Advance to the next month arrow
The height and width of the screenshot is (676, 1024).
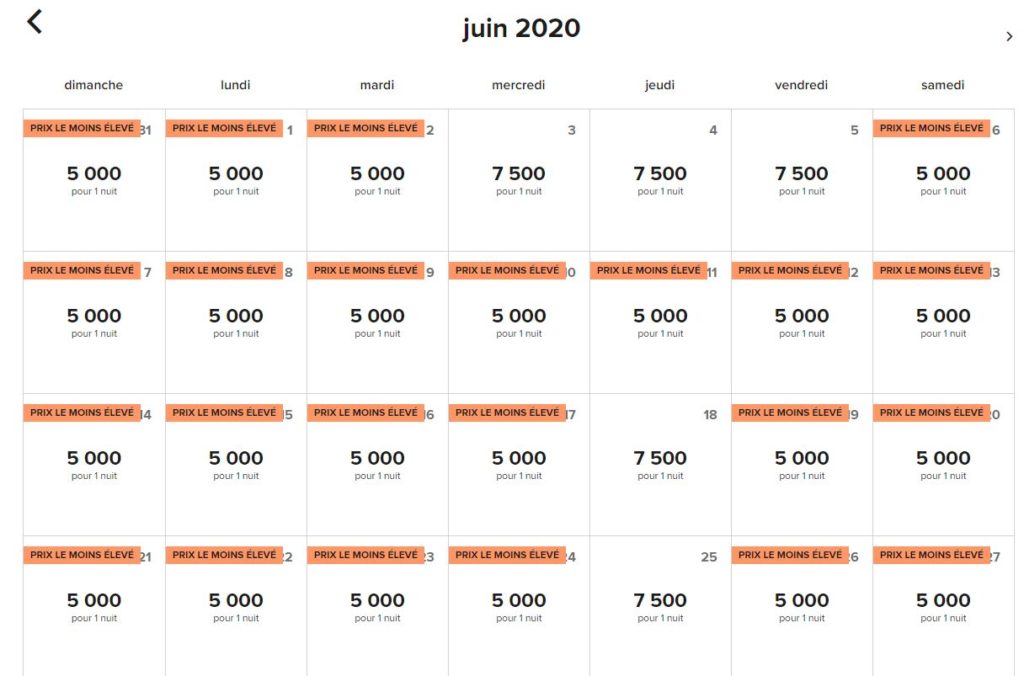click(1009, 37)
